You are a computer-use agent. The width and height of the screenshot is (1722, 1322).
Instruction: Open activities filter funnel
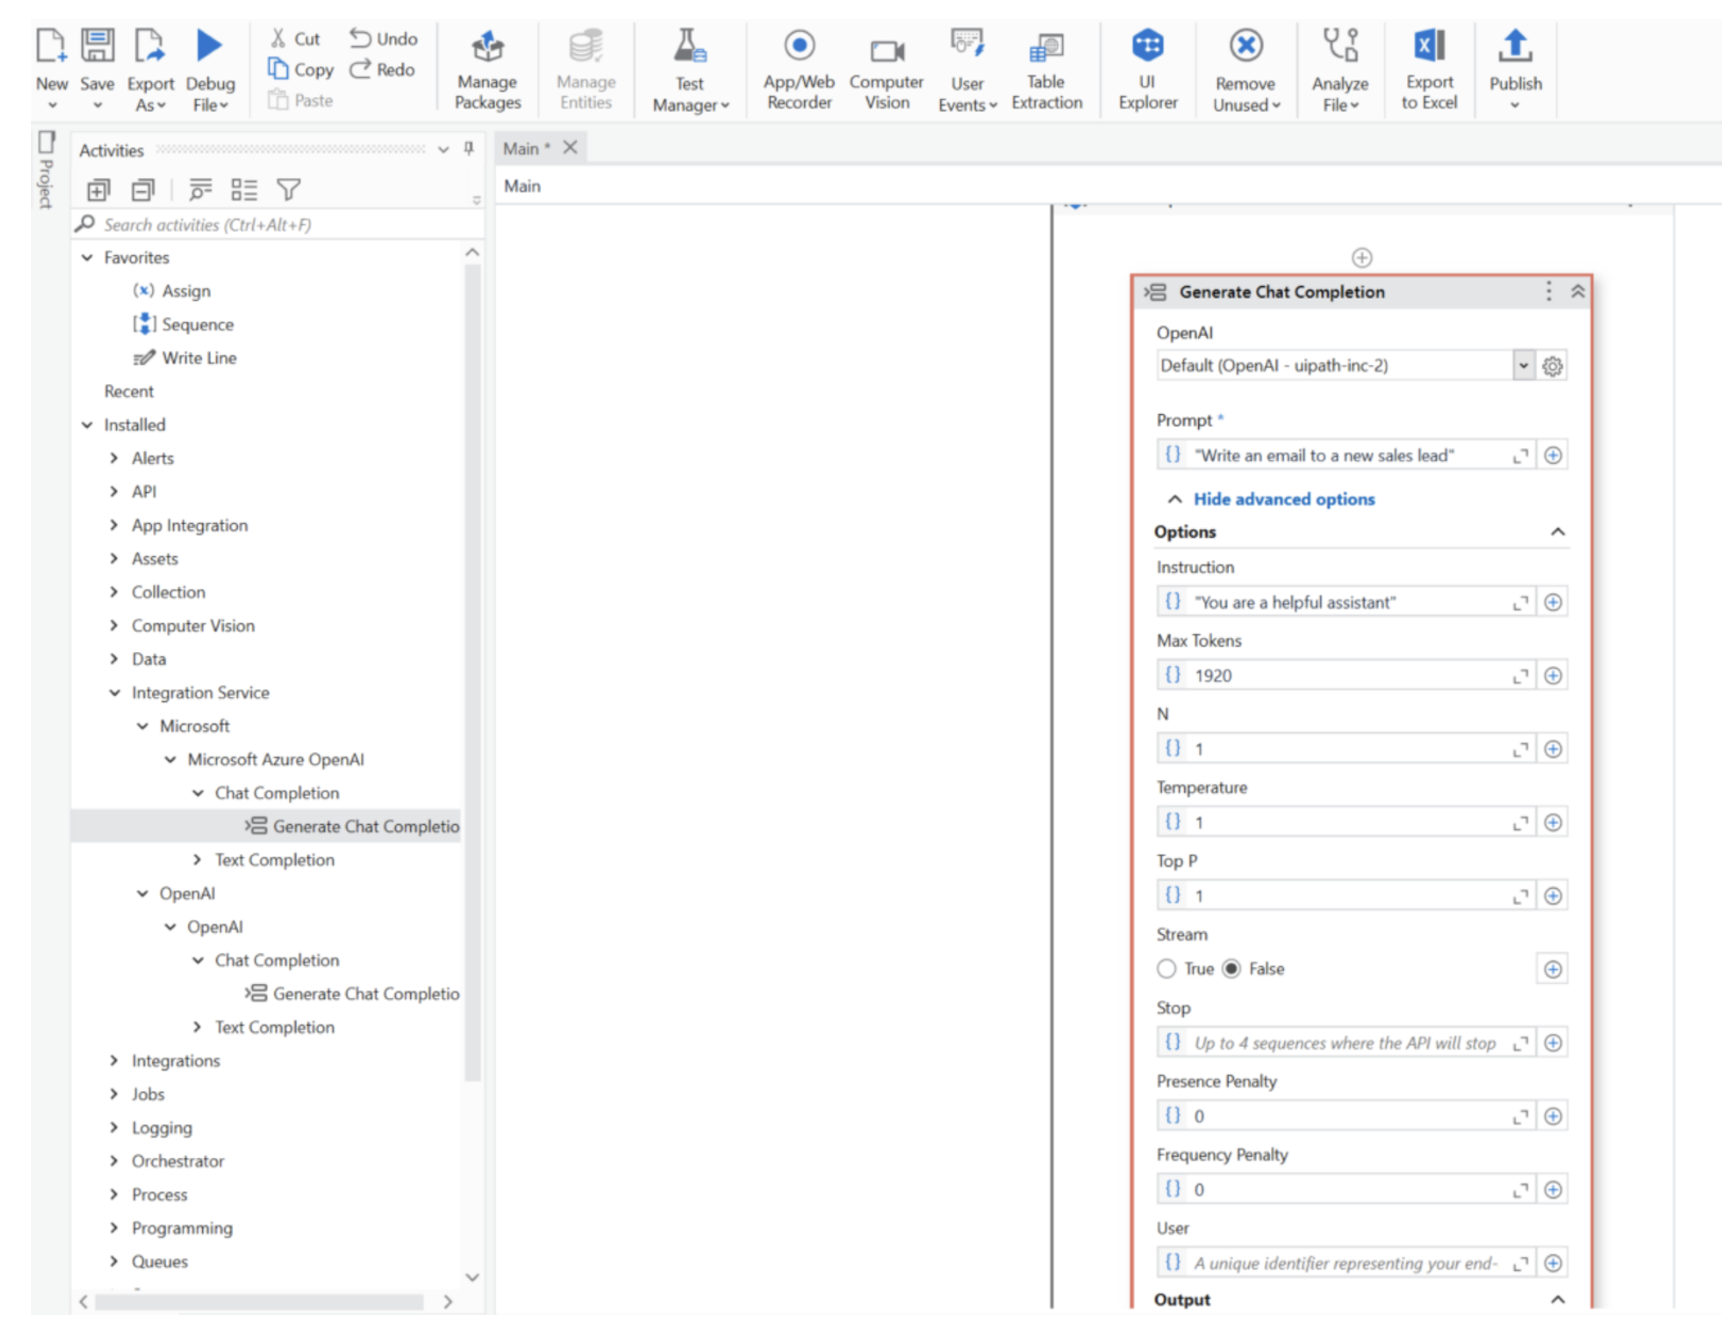[x=289, y=190]
